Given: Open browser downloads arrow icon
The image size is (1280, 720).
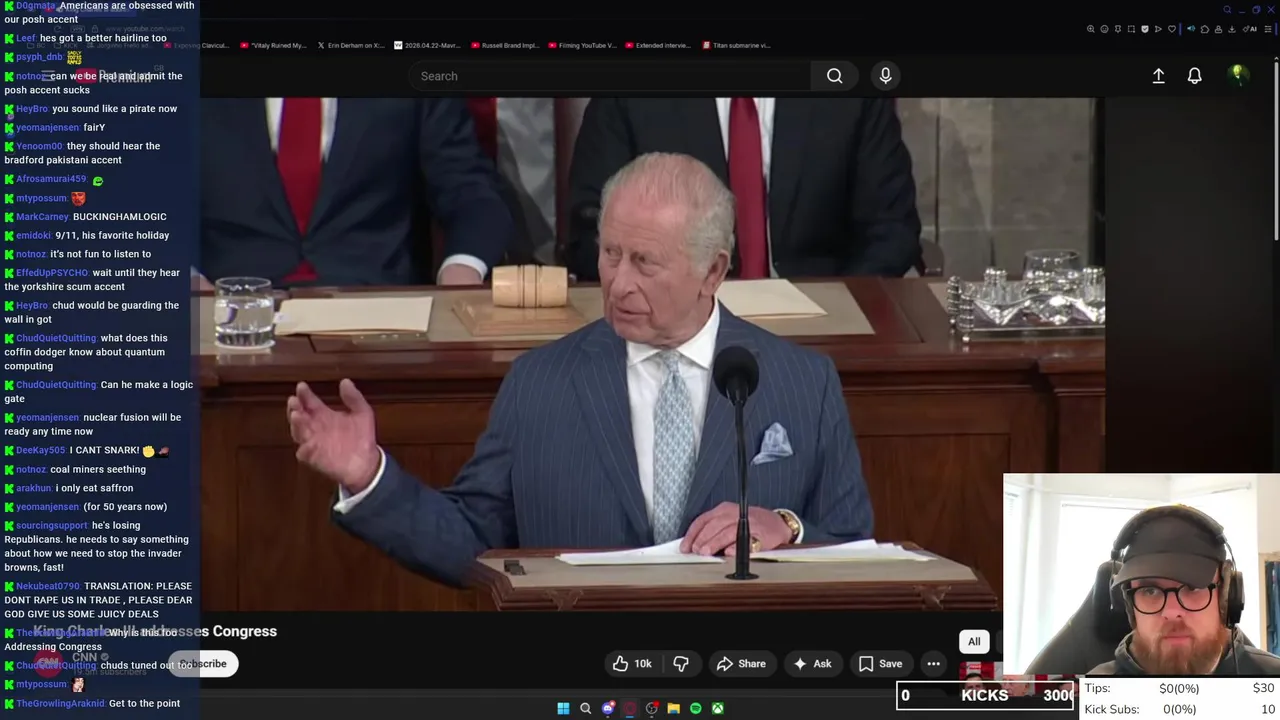Looking at the screenshot, I should (x=1231, y=29).
